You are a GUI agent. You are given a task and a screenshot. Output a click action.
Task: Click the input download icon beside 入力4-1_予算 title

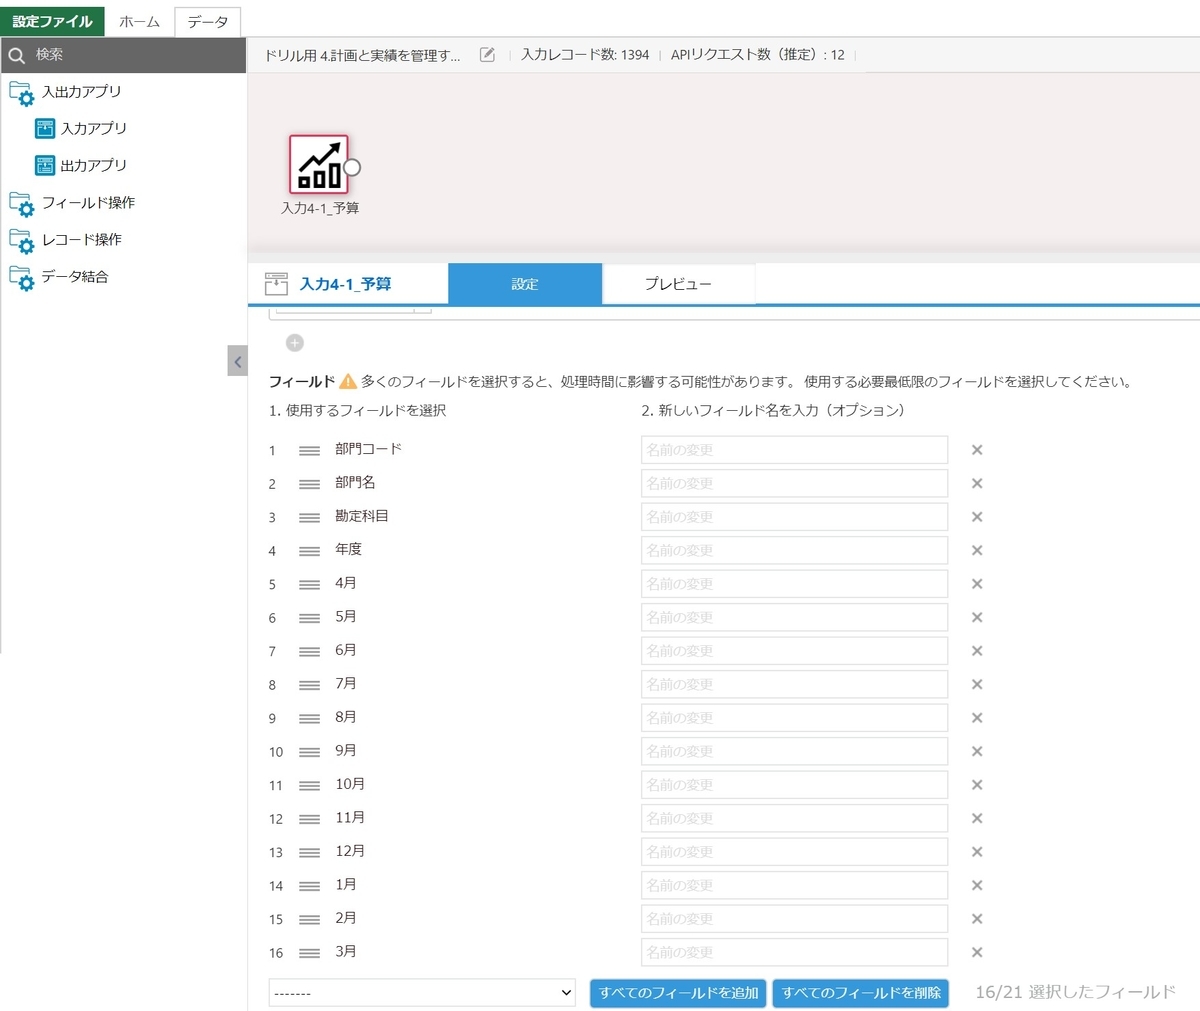click(276, 284)
